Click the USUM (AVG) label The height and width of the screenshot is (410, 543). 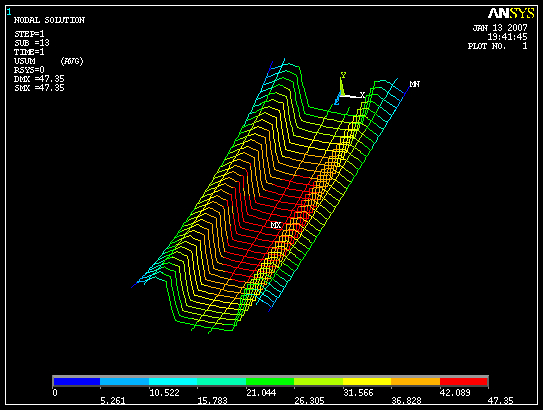(x=48, y=61)
